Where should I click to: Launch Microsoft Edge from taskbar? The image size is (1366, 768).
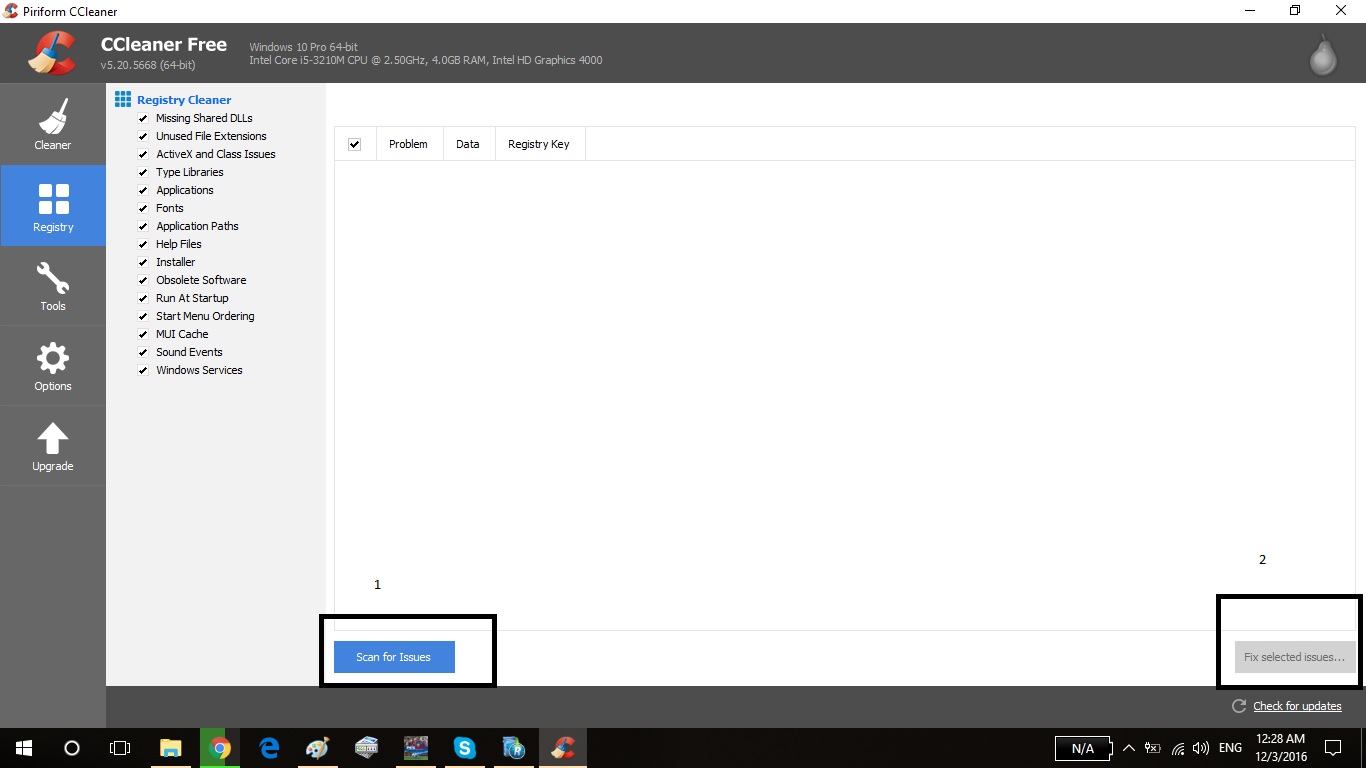(269, 748)
